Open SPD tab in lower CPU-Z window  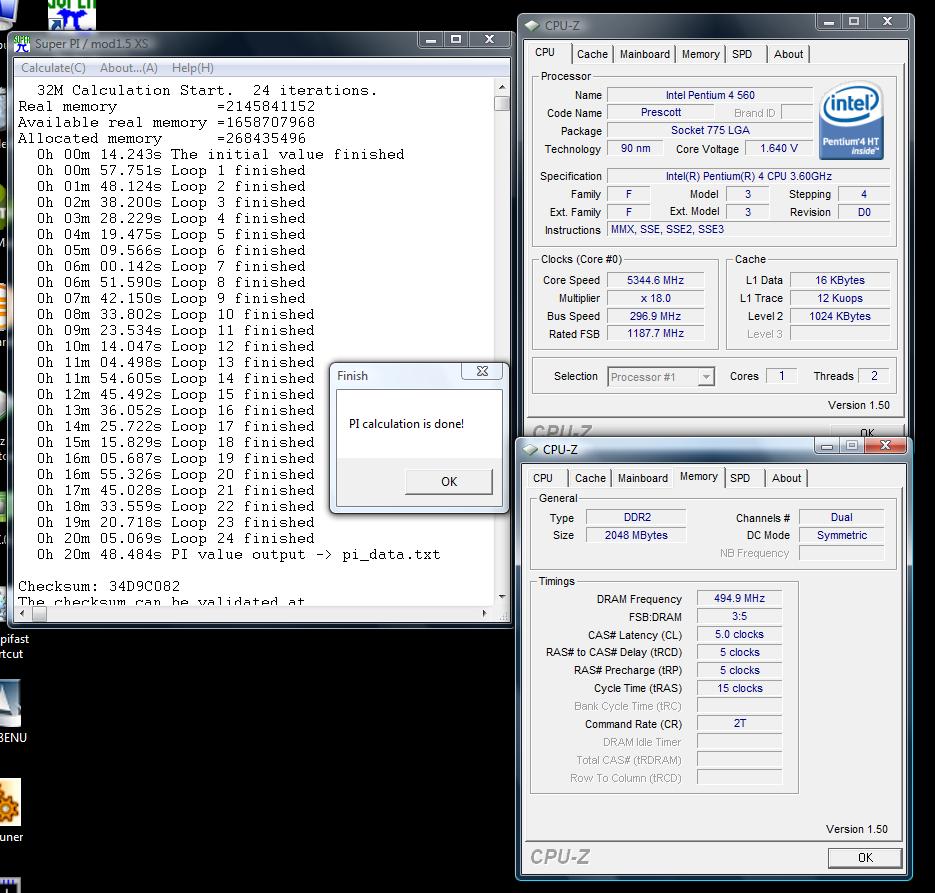(x=740, y=478)
